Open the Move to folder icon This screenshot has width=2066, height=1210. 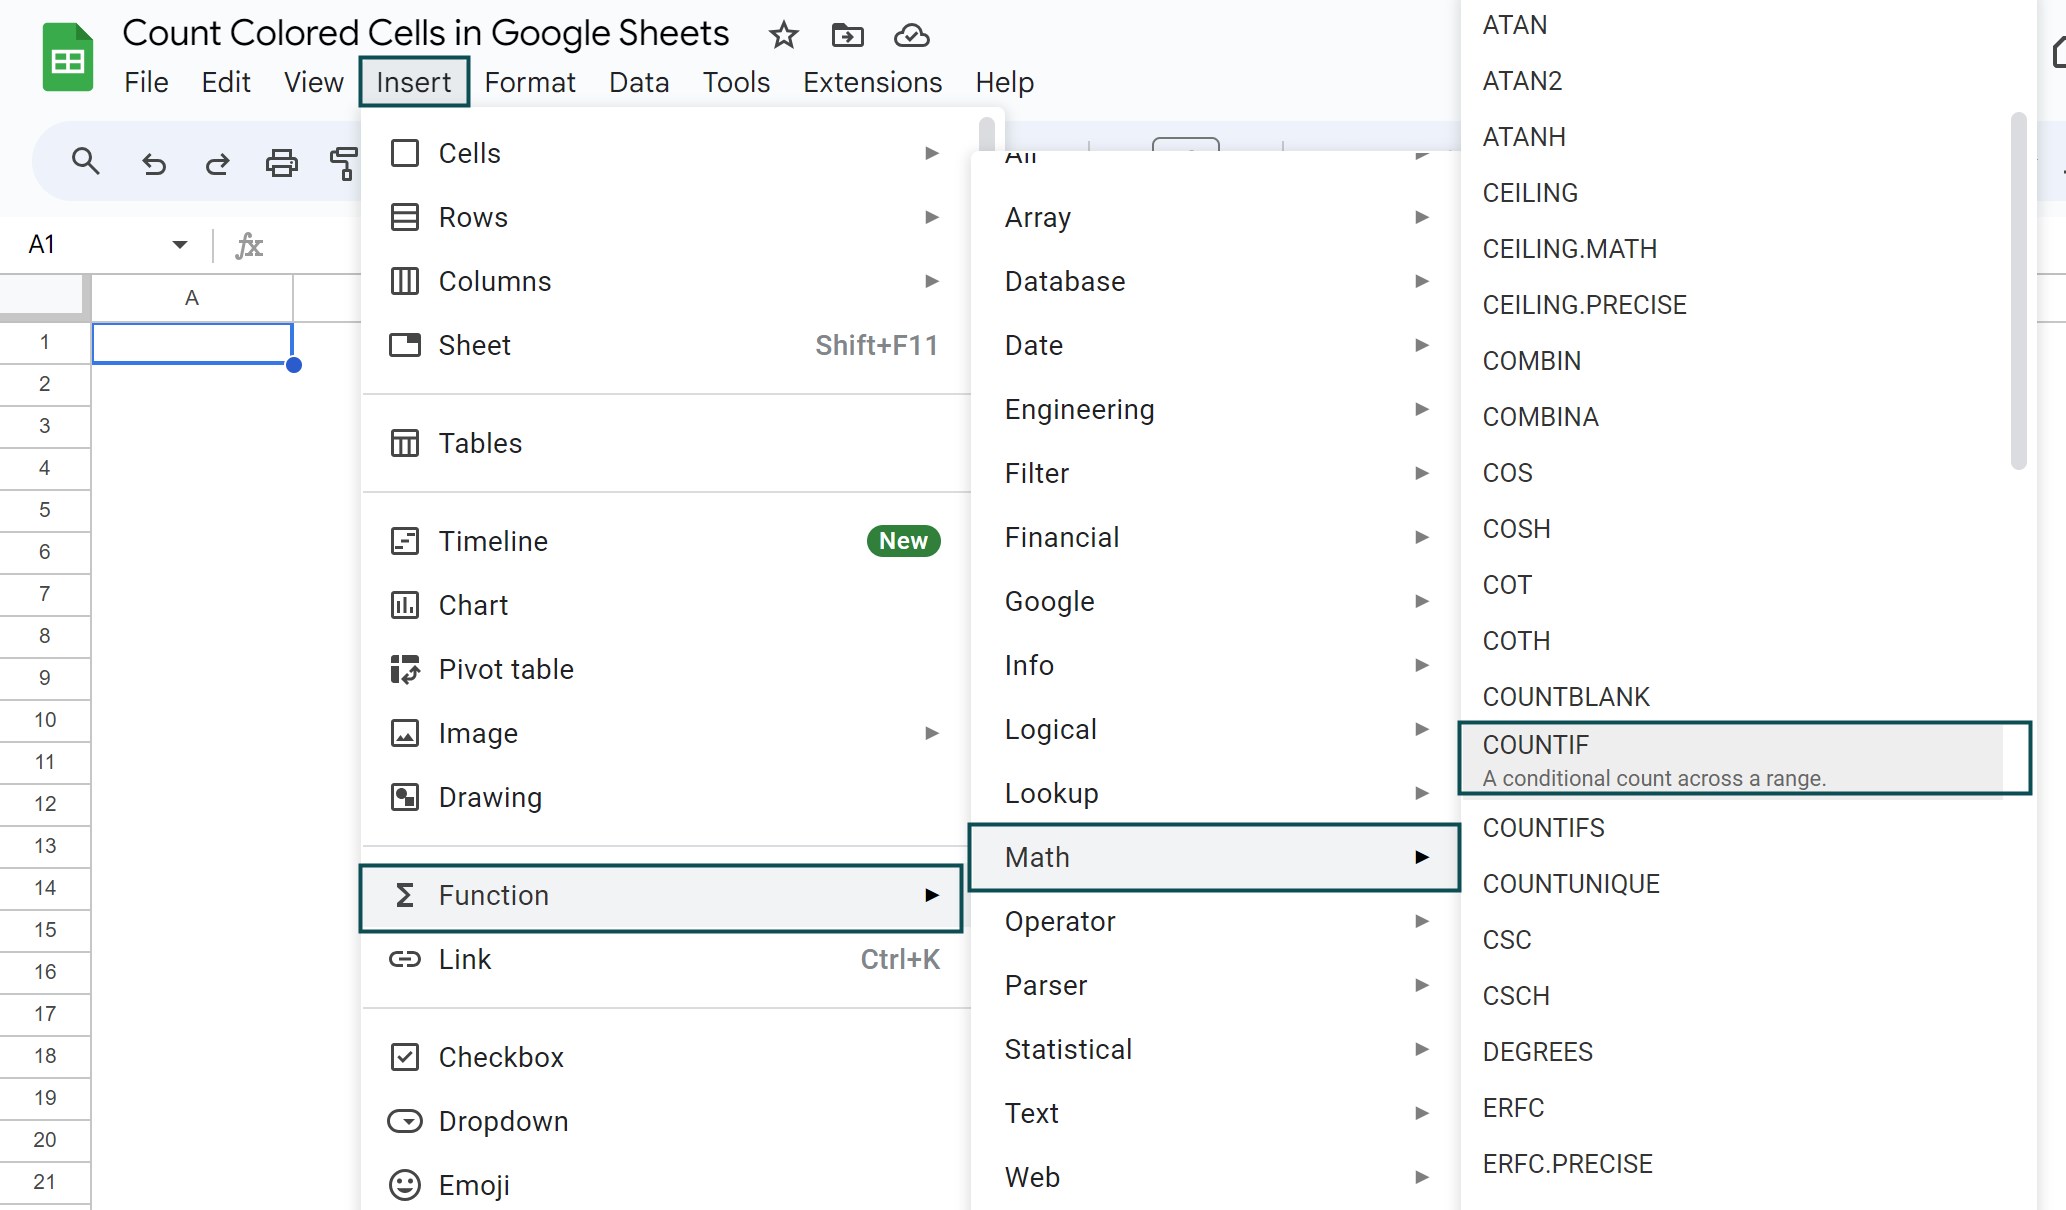point(847,36)
